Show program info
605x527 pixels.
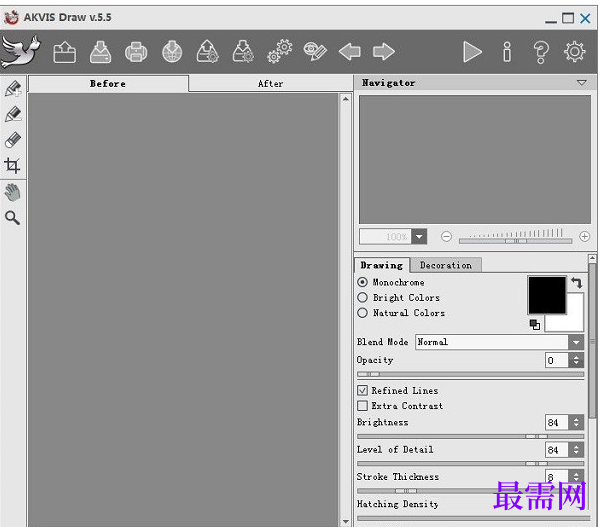507,52
